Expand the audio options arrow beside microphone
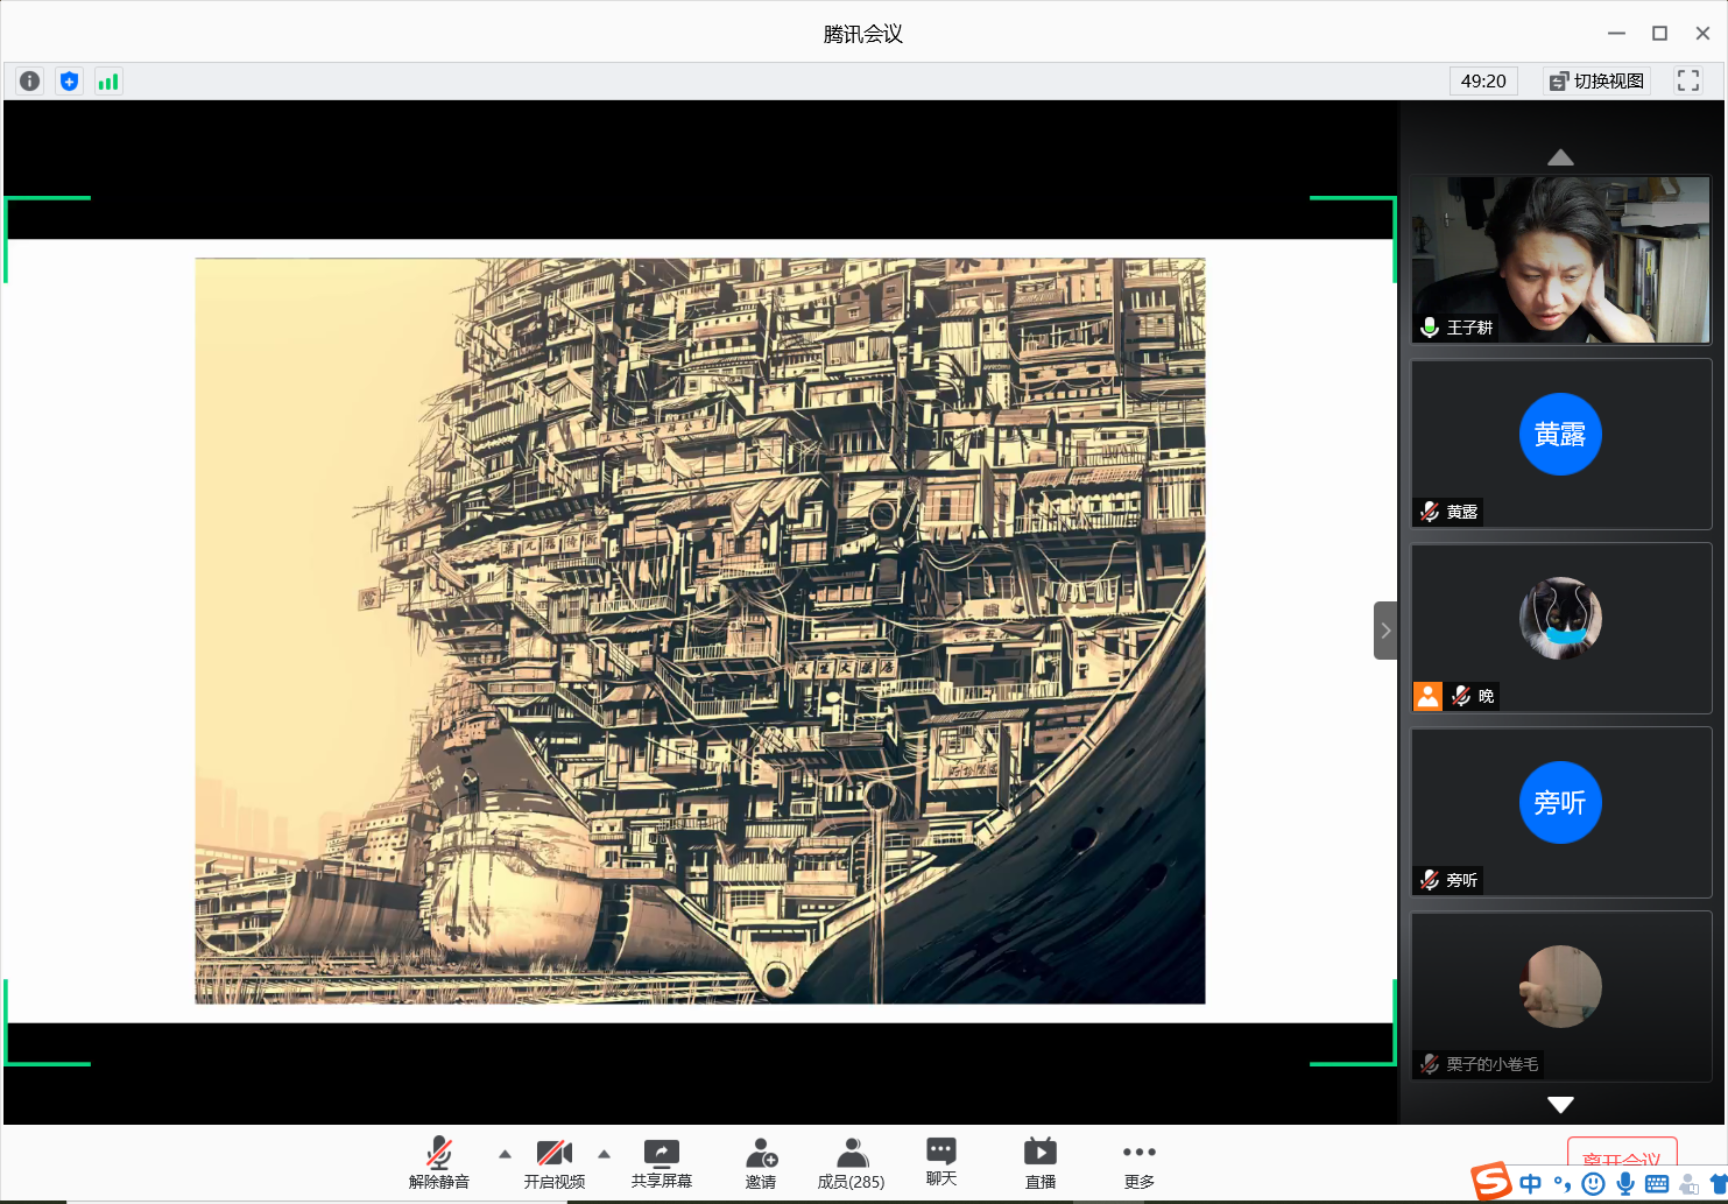 [505, 1154]
